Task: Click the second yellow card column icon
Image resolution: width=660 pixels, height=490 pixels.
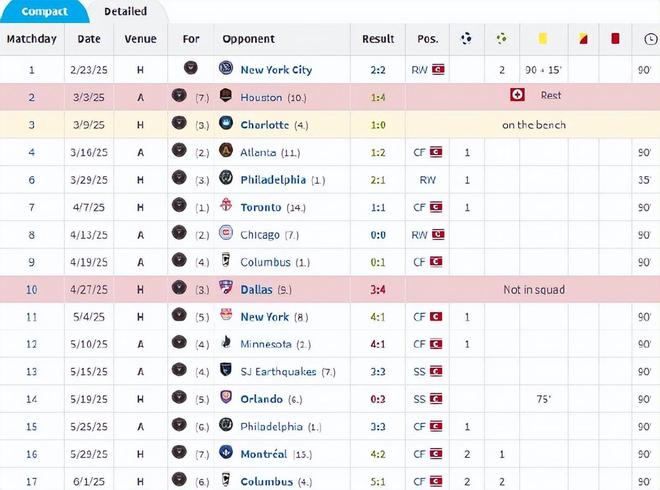Action: (582, 39)
